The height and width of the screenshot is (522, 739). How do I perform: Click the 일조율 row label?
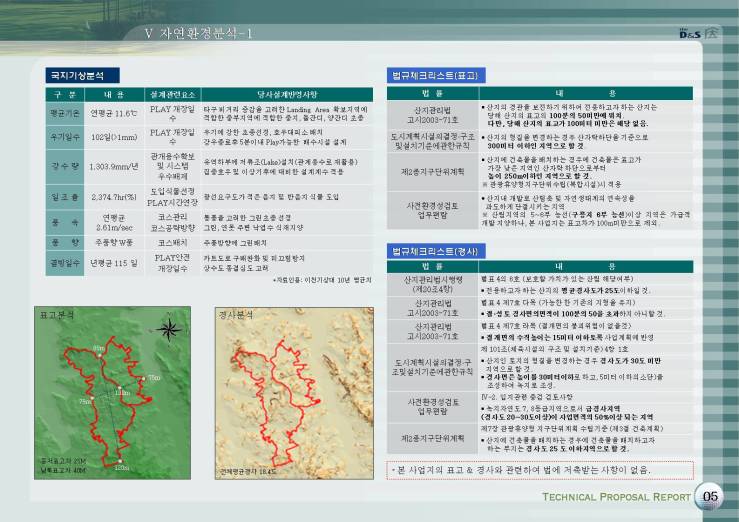click(x=58, y=197)
